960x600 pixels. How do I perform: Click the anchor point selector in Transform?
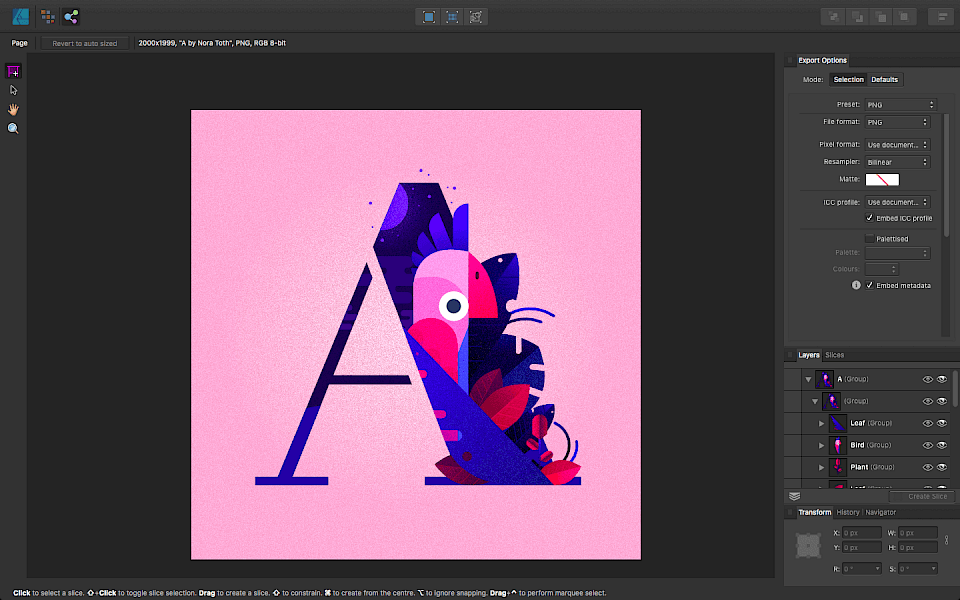coord(808,545)
